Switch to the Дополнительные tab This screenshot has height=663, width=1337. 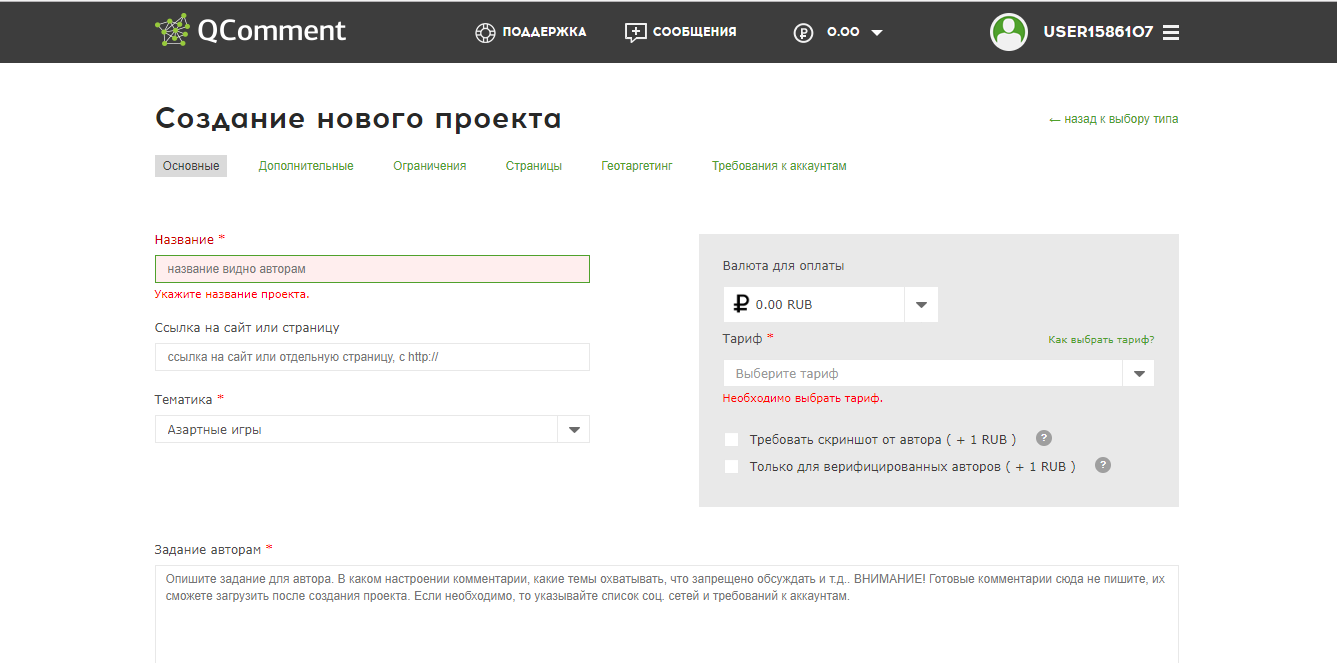coord(306,165)
